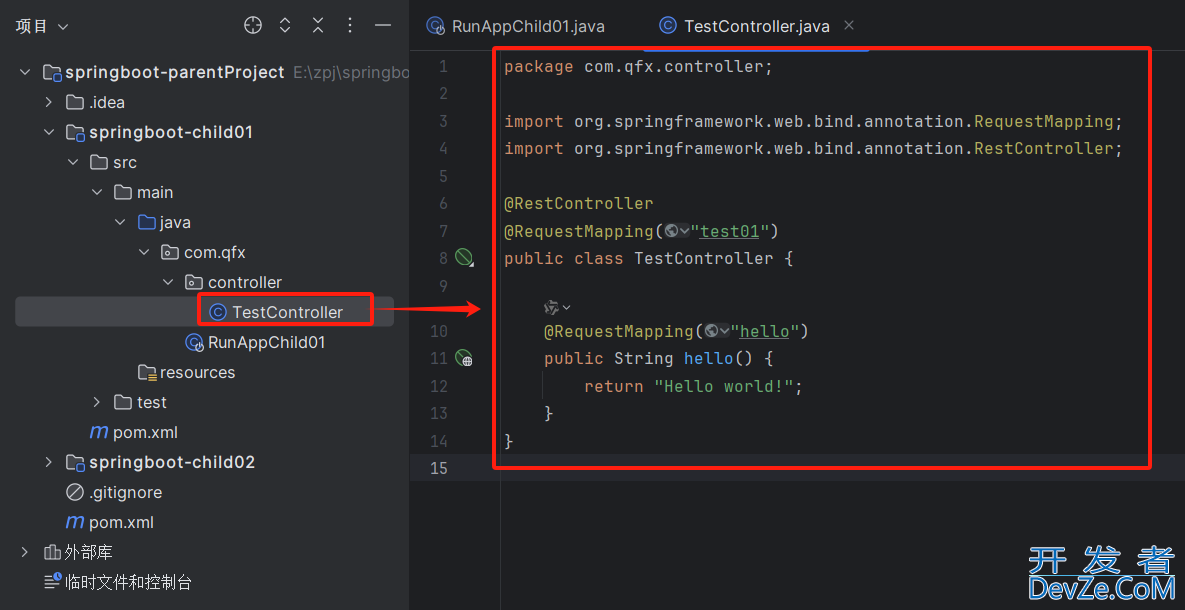This screenshot has height=610, width=1185.
Task: Click RestController in the import on line 4
Action: pyautogui.click(x=1043, y=148)
